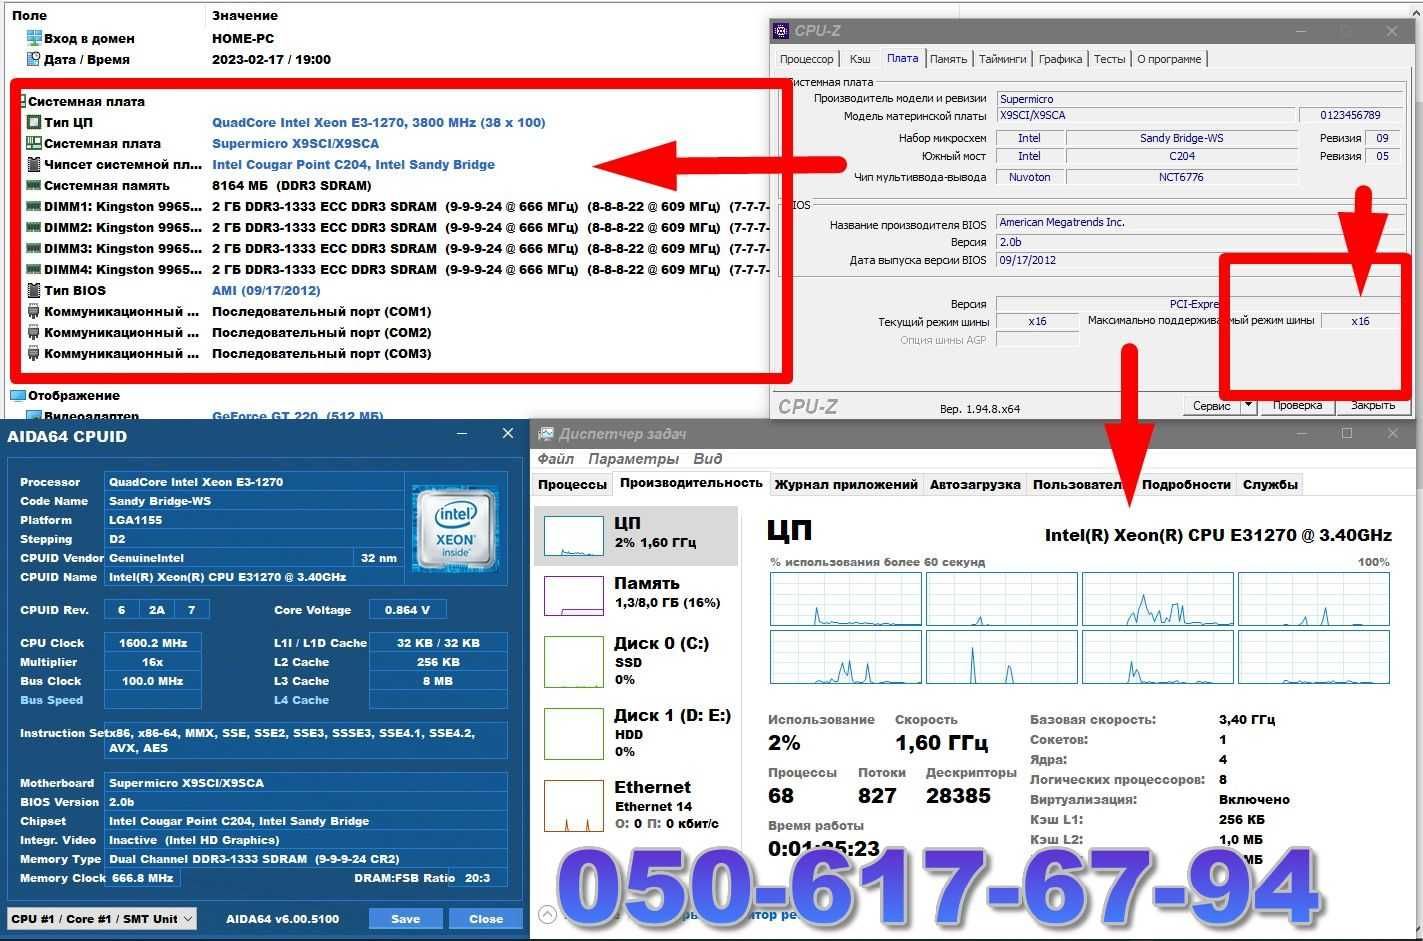Click the system memory row icon
This screenshot has height=941, width=1423.
pyautogui.click(x=34, y=186)
